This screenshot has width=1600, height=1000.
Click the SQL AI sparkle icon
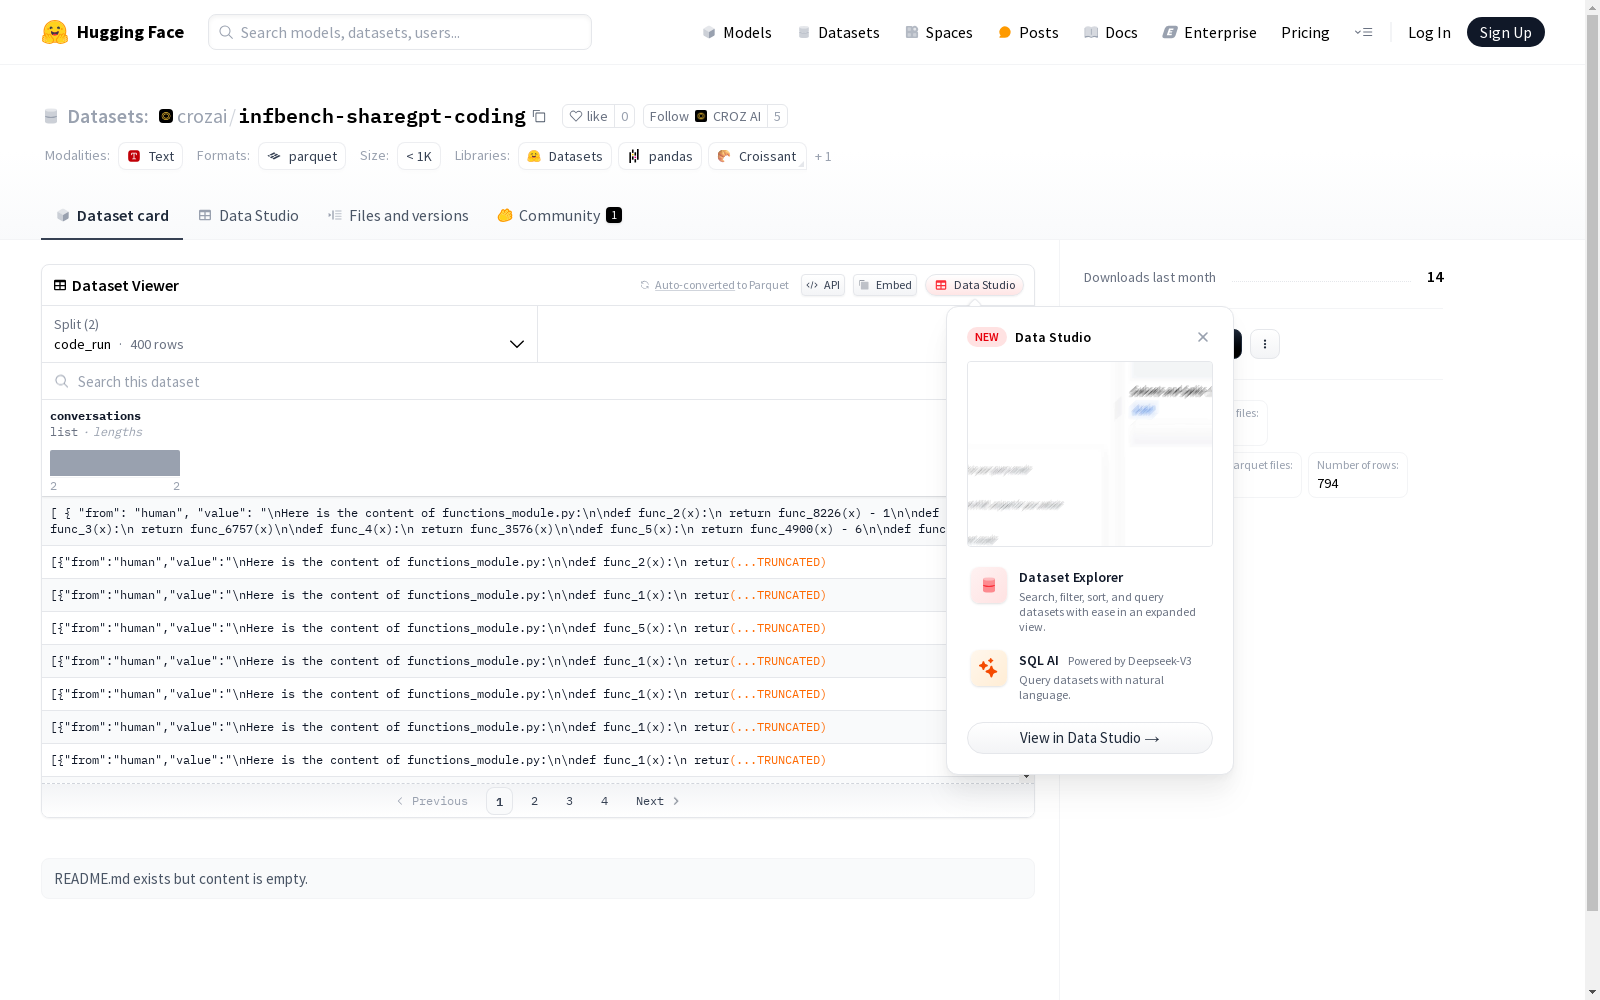989,669
